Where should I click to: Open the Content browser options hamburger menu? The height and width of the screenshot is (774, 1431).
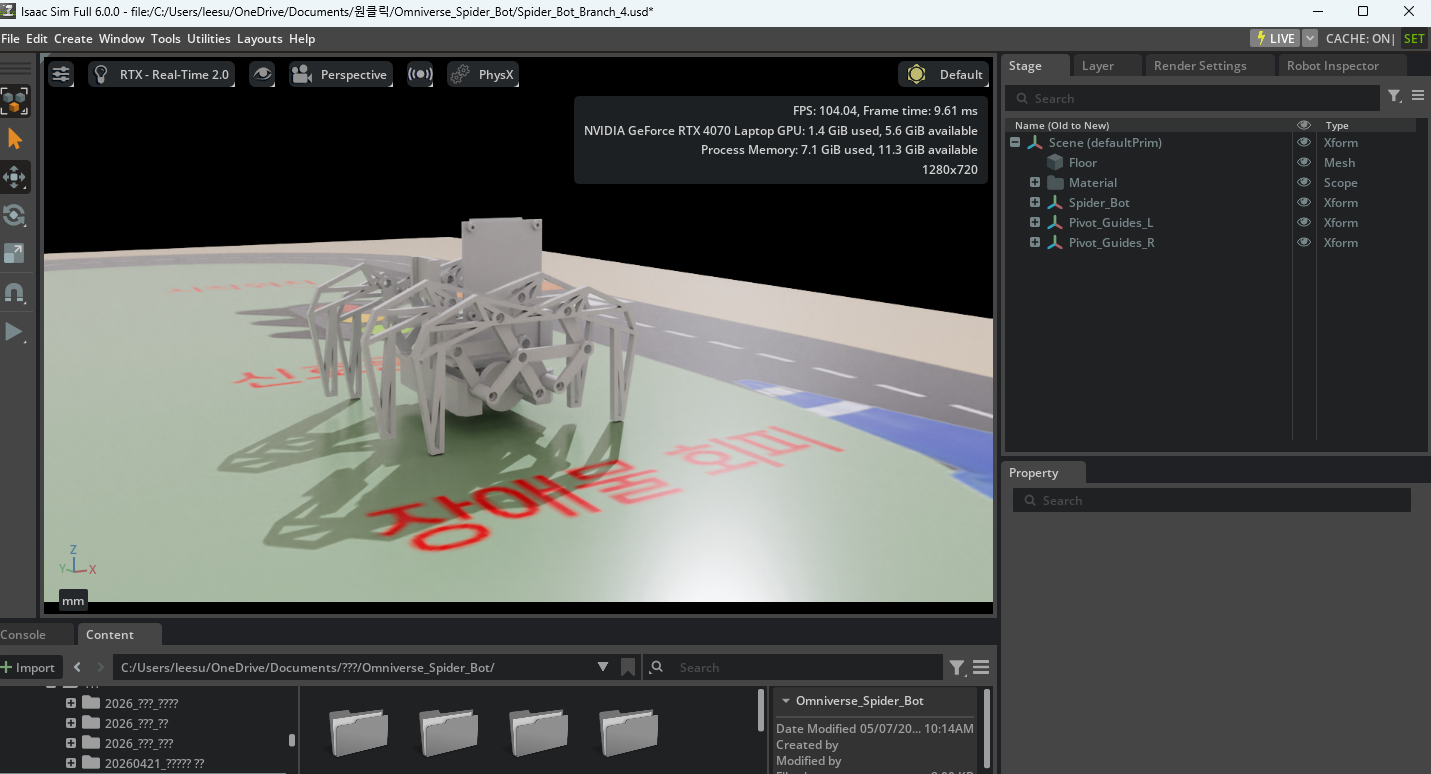click(x=981, y=667)
